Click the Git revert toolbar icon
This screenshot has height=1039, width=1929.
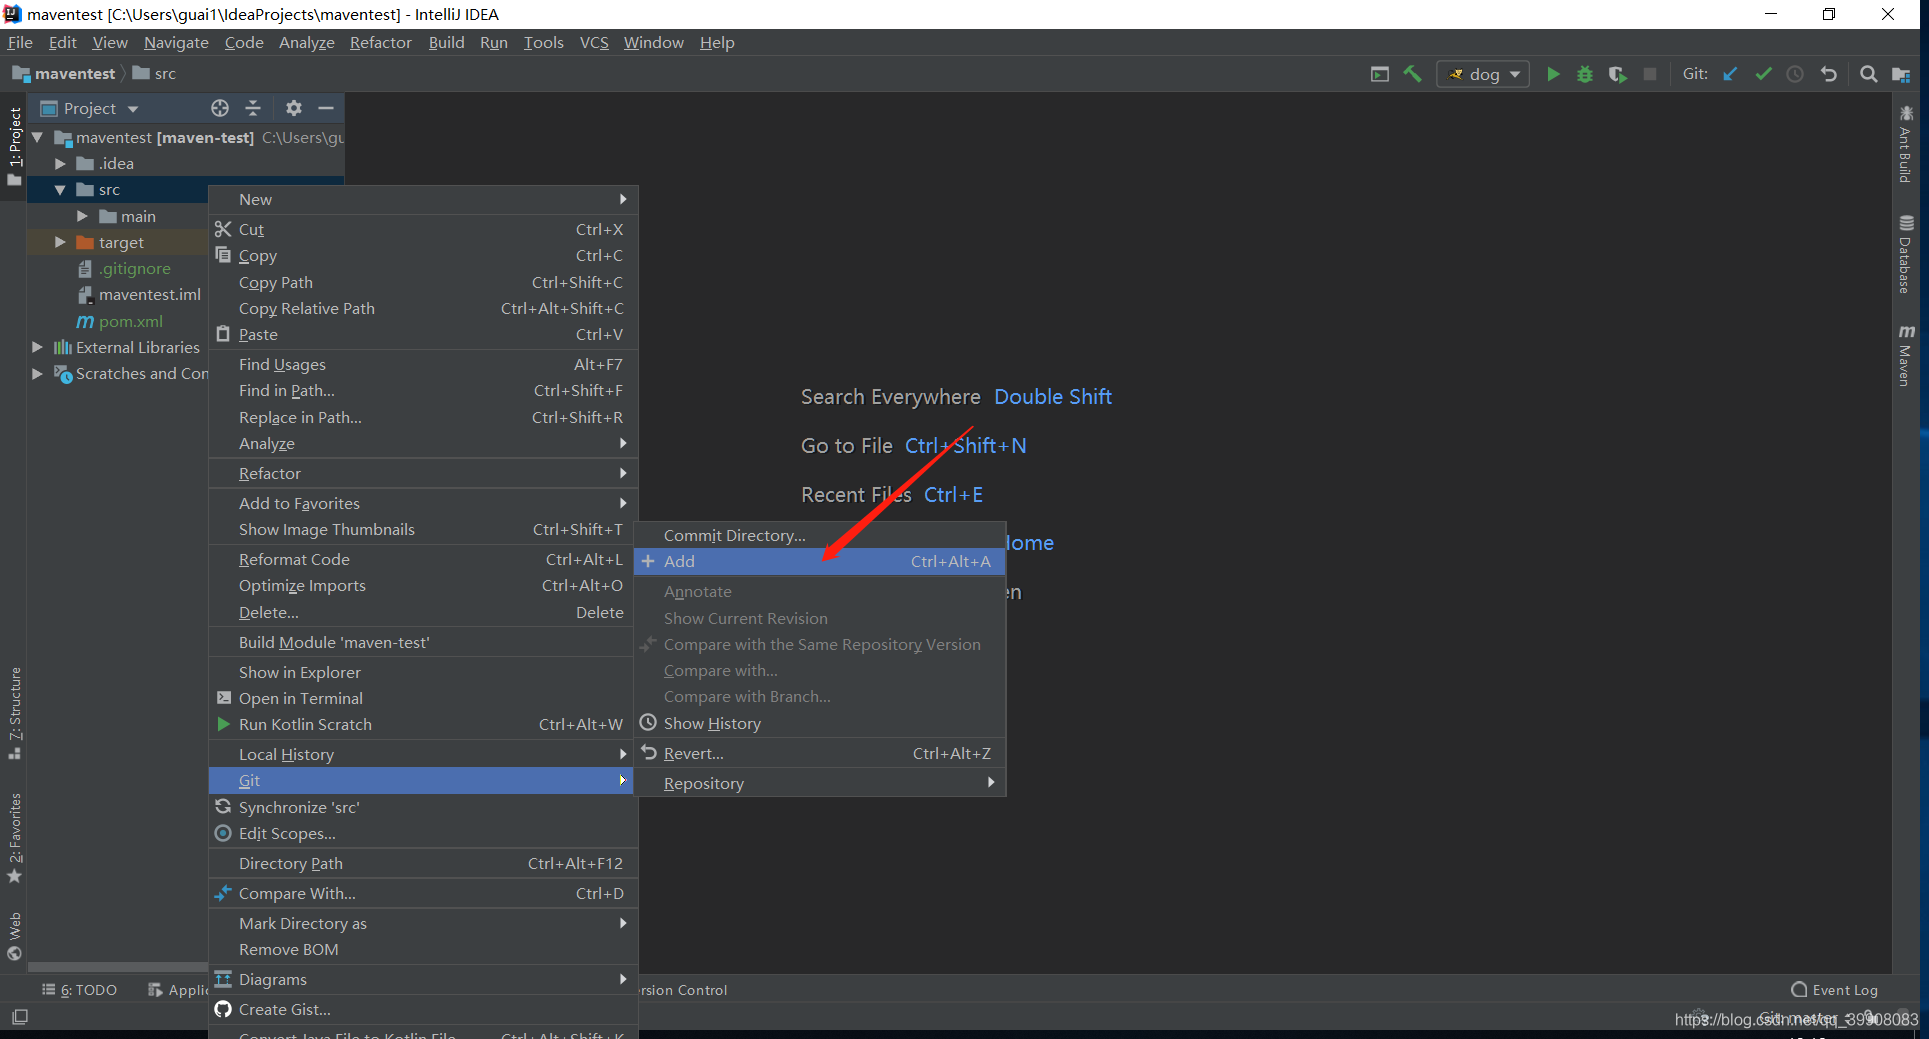click(x=1829, y=74)
